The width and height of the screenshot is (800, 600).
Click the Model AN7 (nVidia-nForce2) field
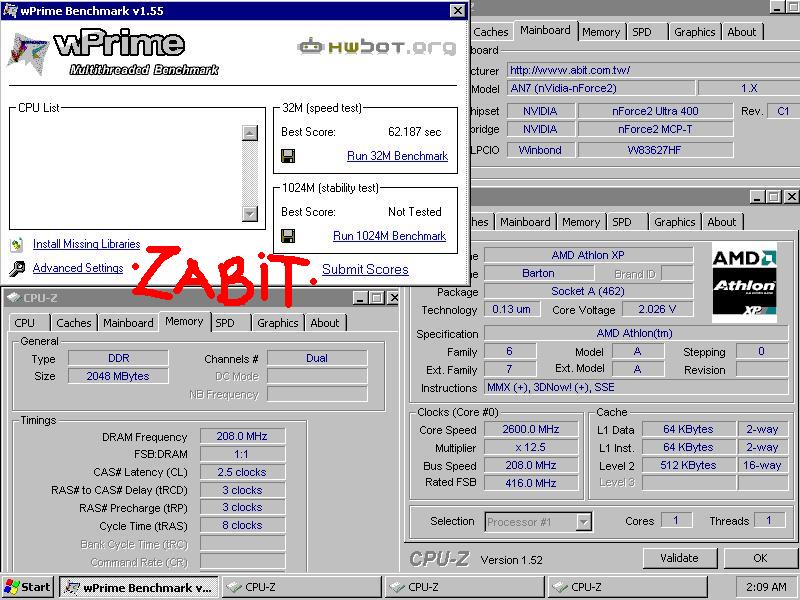point(601,88)
